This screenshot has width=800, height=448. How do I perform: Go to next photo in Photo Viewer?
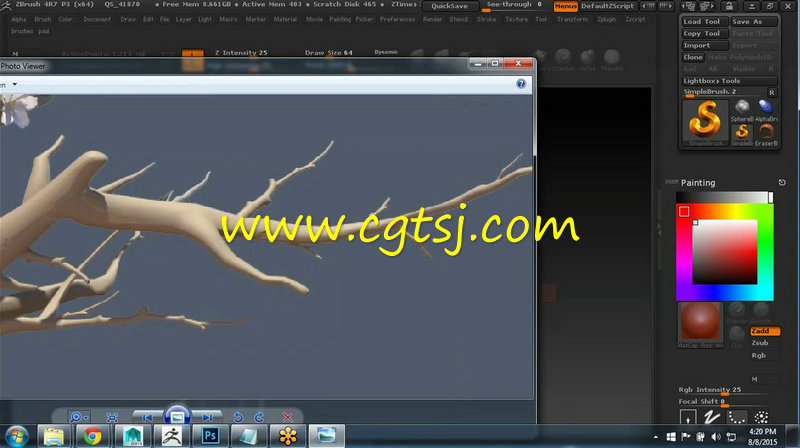coord(207,417)
